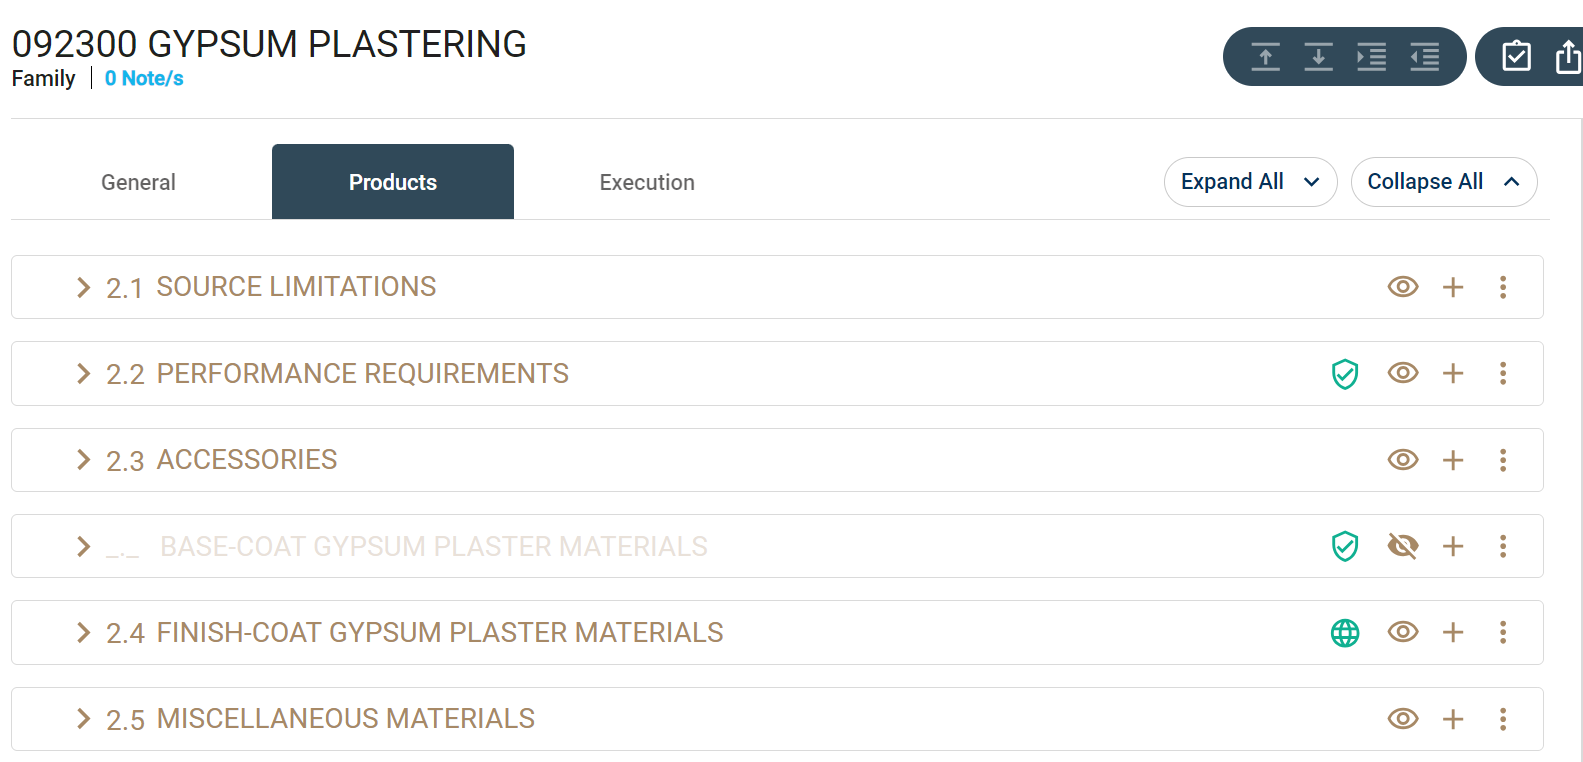Toggle visibility of Finish-Coat Gypsum Plaster Materials
1583x762 pixels.
(x=1403, y=633)
